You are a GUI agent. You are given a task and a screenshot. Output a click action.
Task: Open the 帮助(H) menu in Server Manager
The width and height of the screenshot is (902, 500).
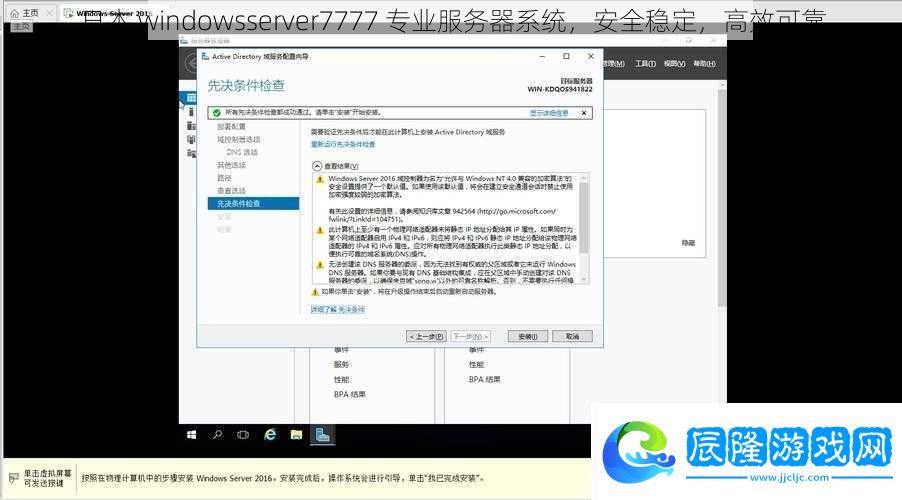(x=704, y=63)
